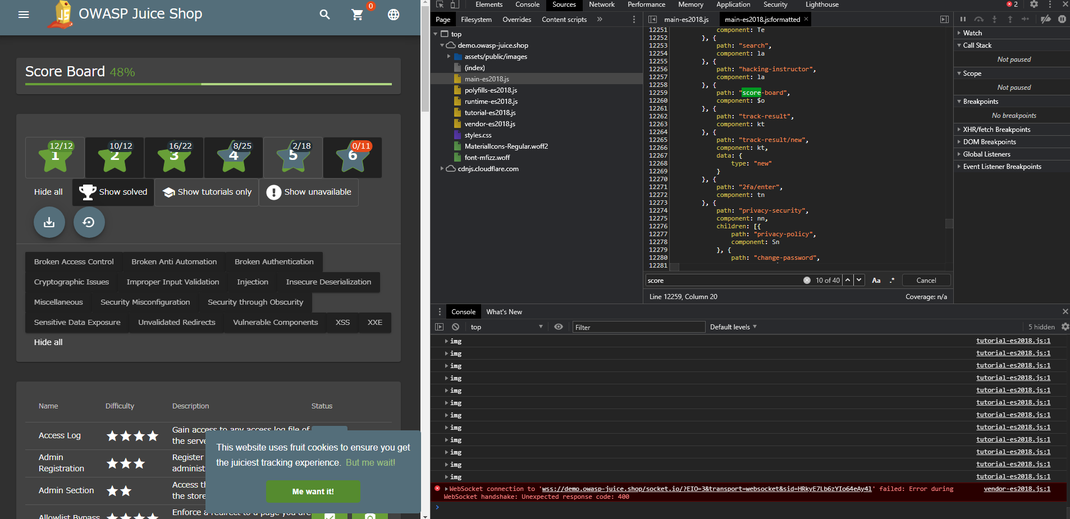Open the What's New drawer tab

coord(504,312)
